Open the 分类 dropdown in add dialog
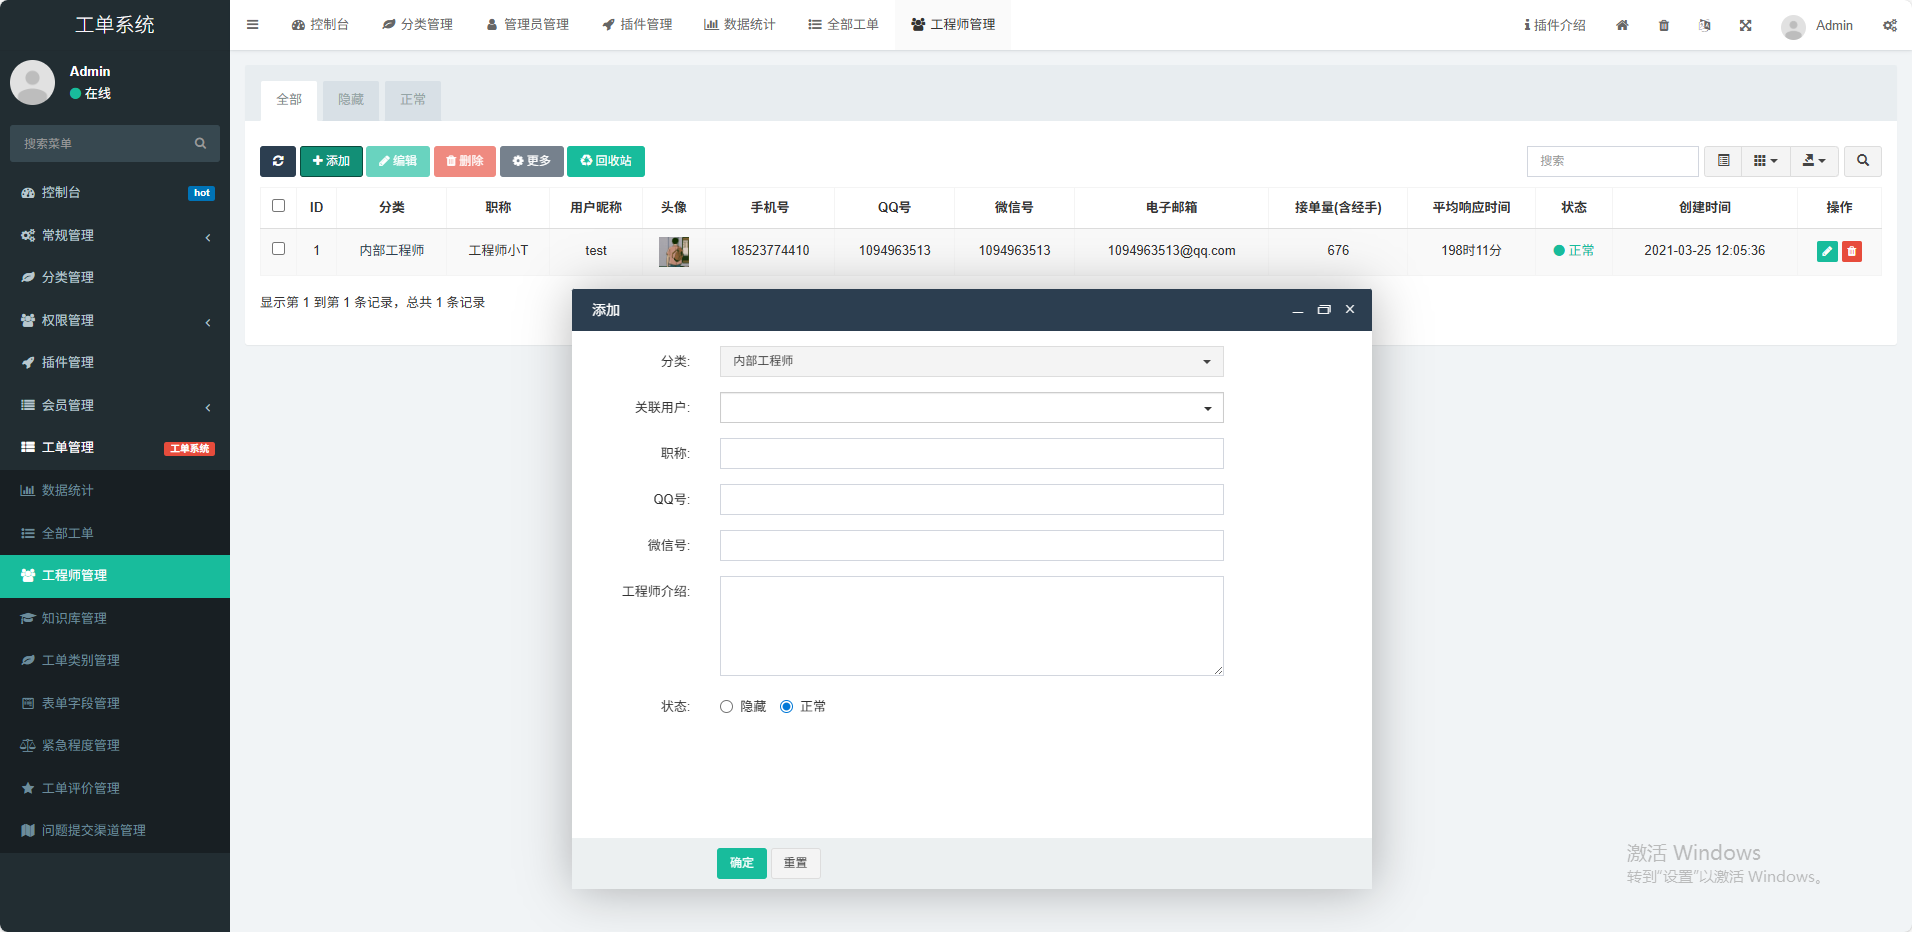The height and width of the screenshot is (932, 1912). 971,361
